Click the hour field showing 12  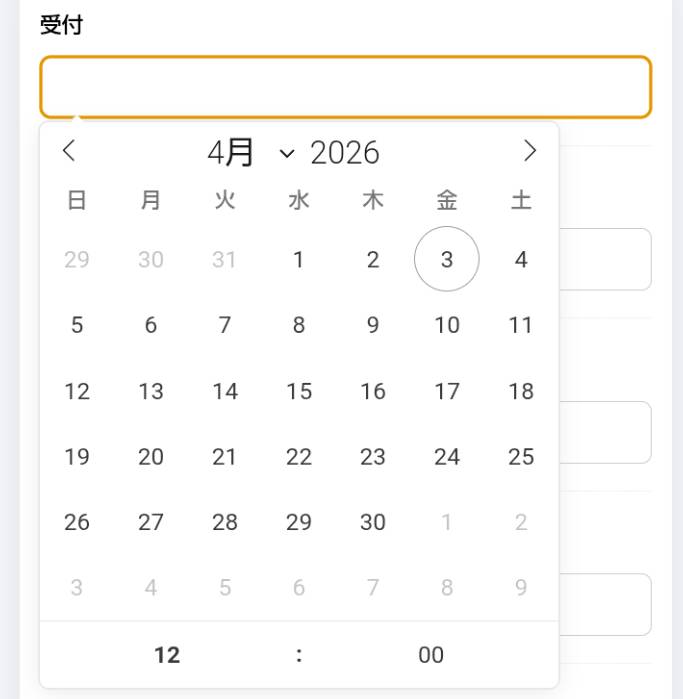167,655
